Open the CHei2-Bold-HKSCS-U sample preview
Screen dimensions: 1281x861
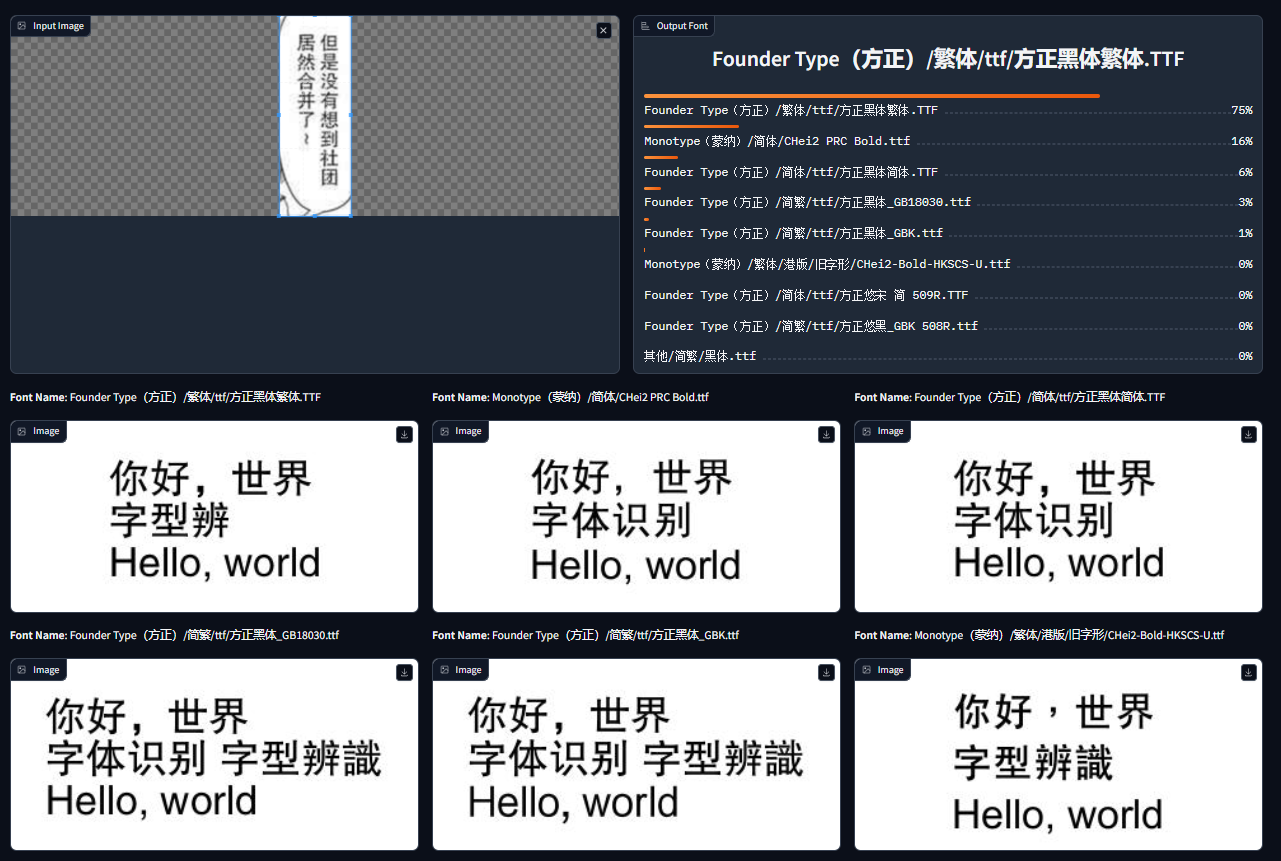[x=1058, y=755]
